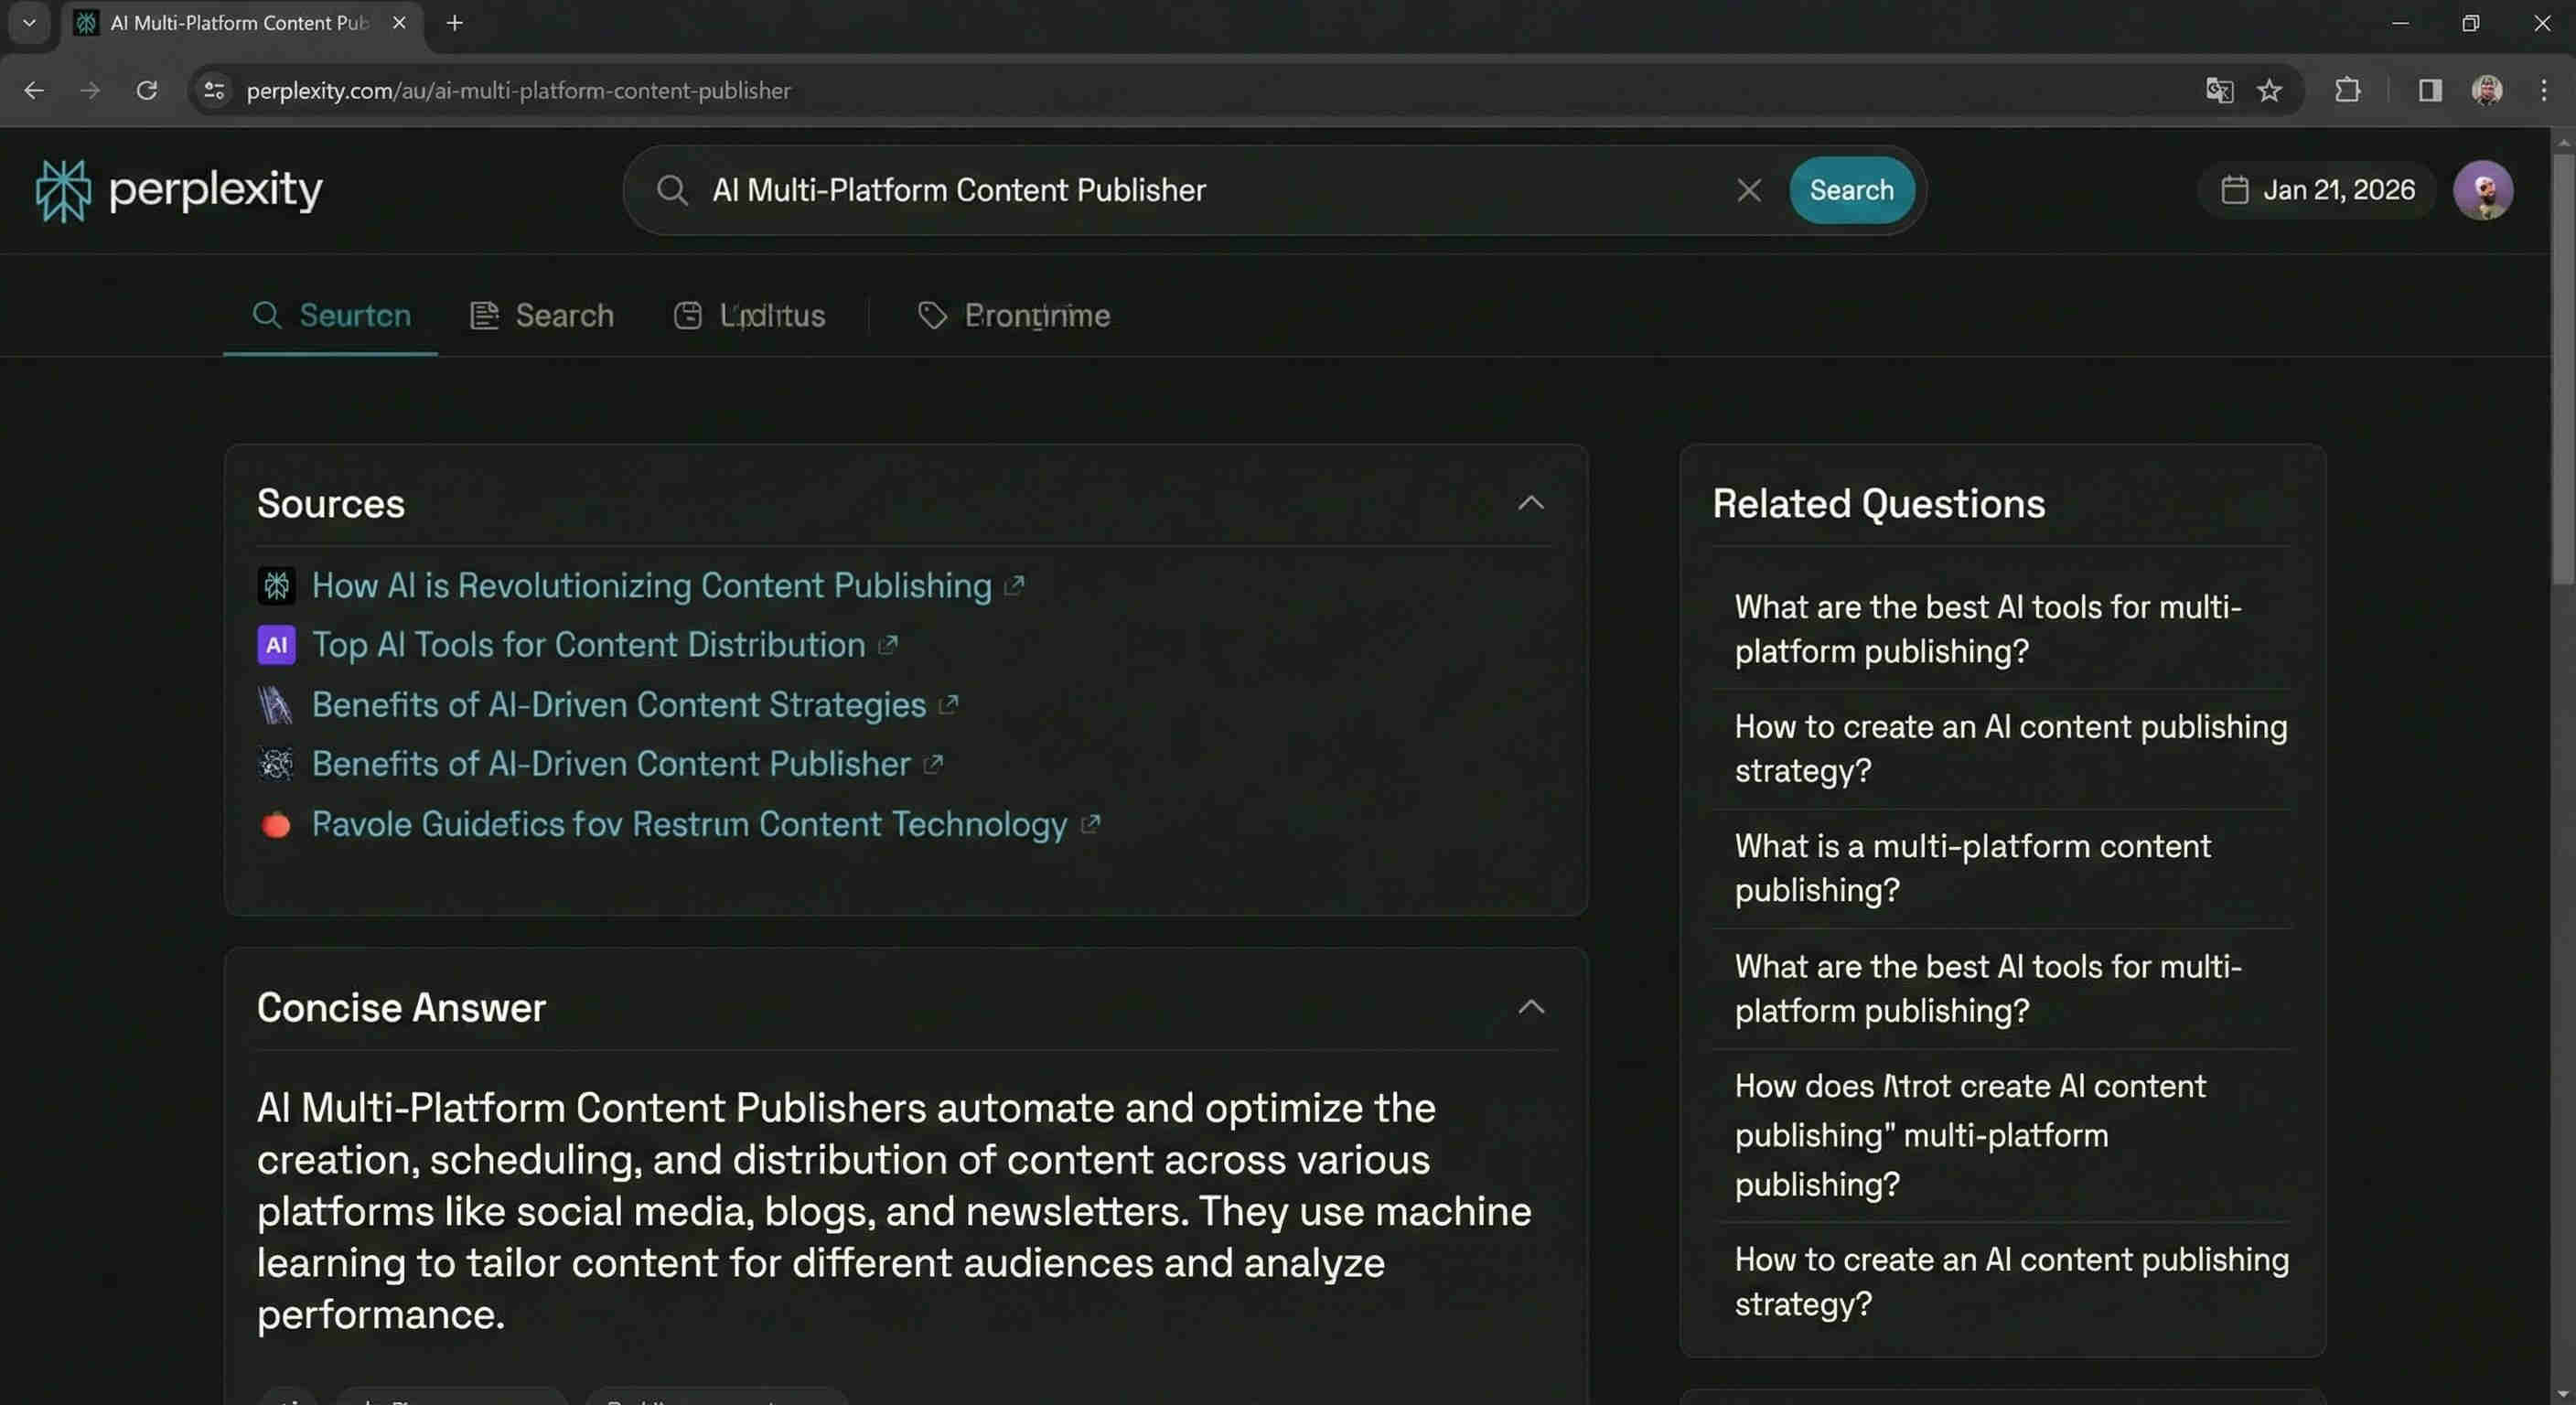
Task: Clear the search query with X icon
Action: coord(1749,190)
